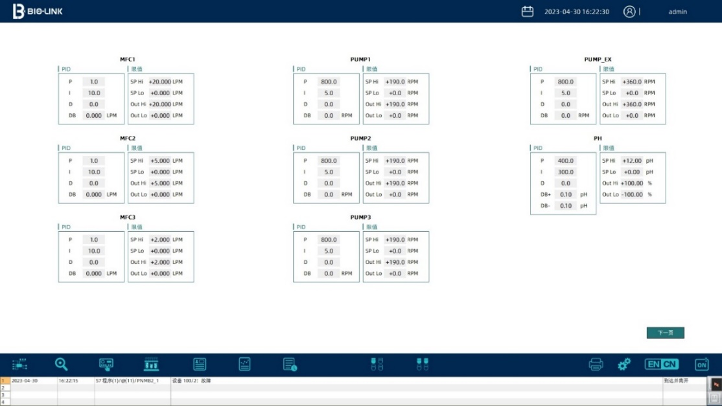Viewport: 722px width, 406px height.
Task: Select PUMP_EX Out Hi value field
Action: click(631, 103)
